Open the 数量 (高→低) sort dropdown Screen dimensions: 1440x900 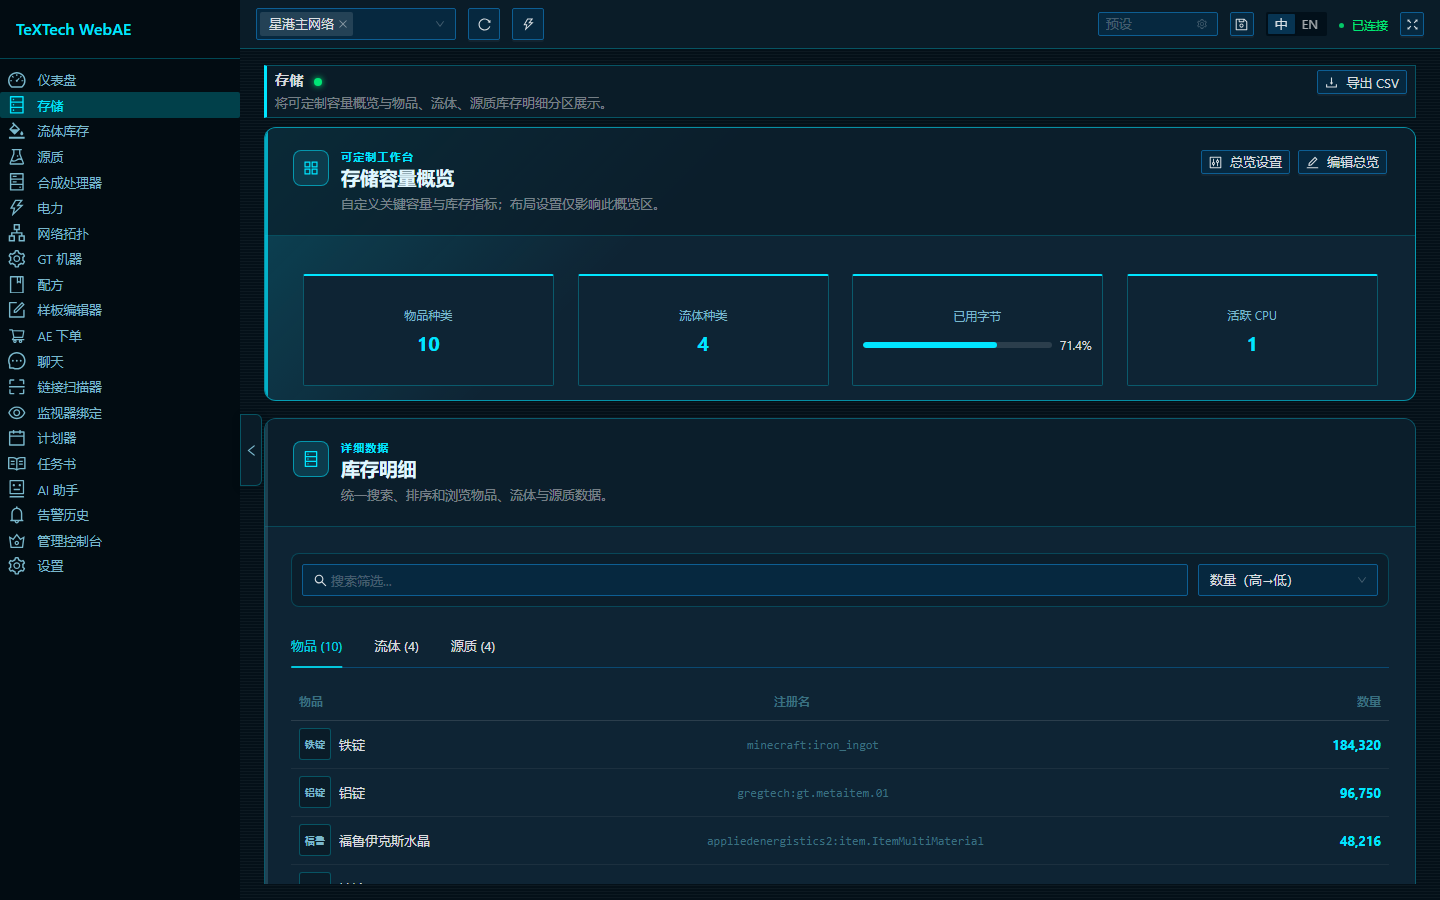click(1288, 580)
